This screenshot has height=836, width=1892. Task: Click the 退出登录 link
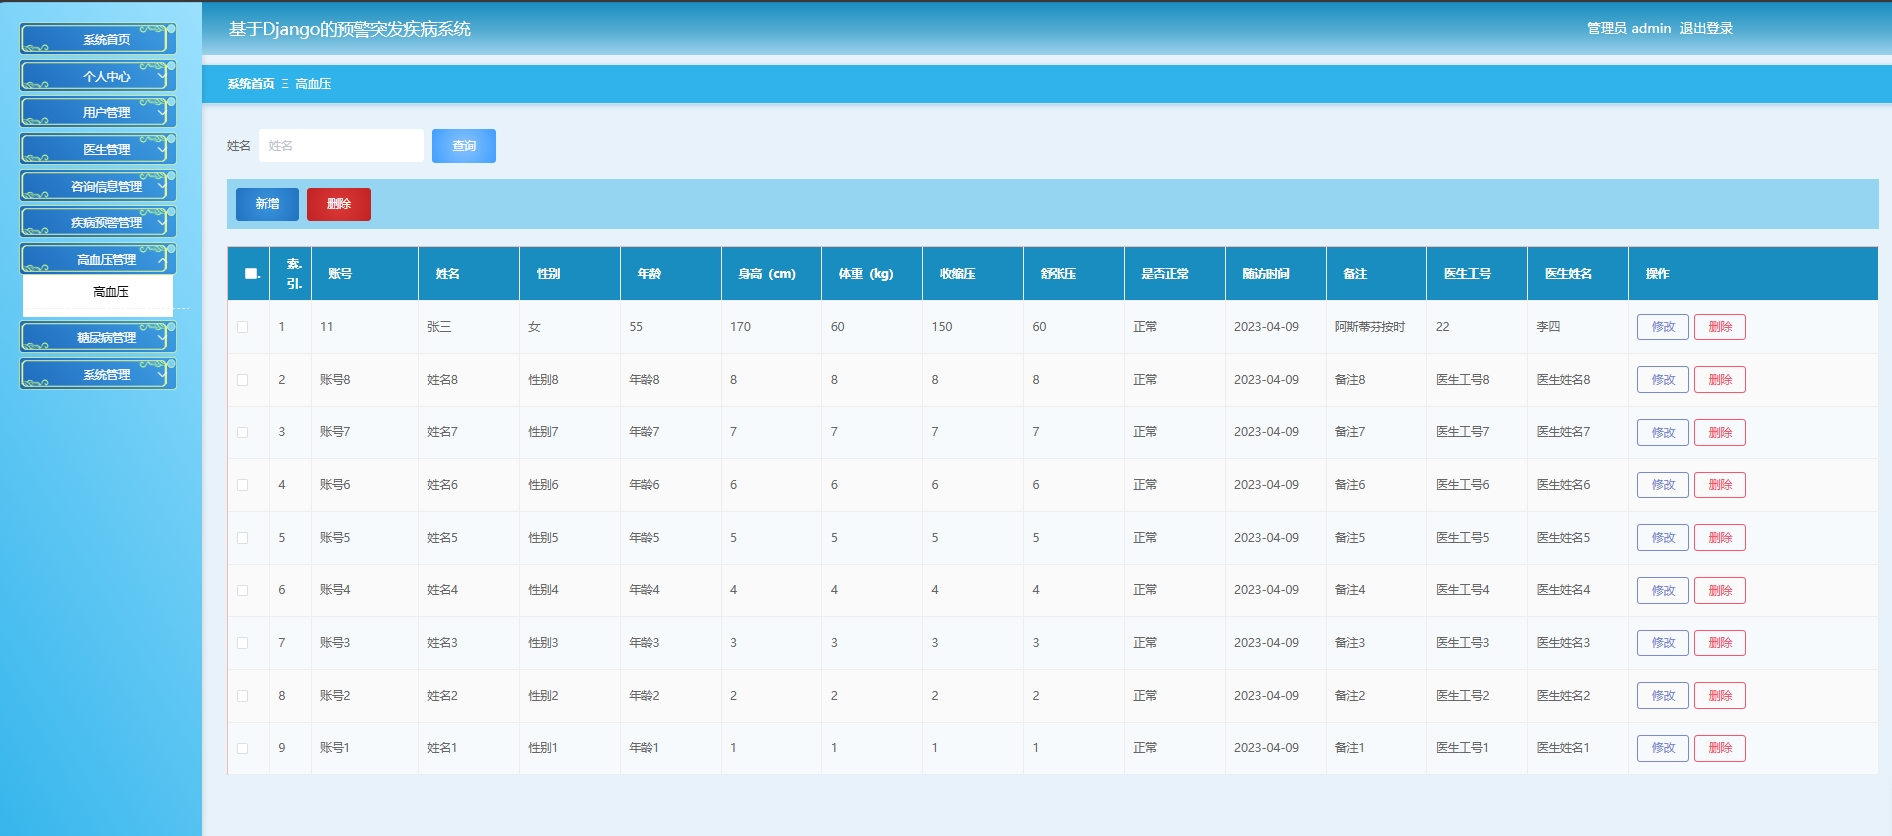tap(1706, 28)
